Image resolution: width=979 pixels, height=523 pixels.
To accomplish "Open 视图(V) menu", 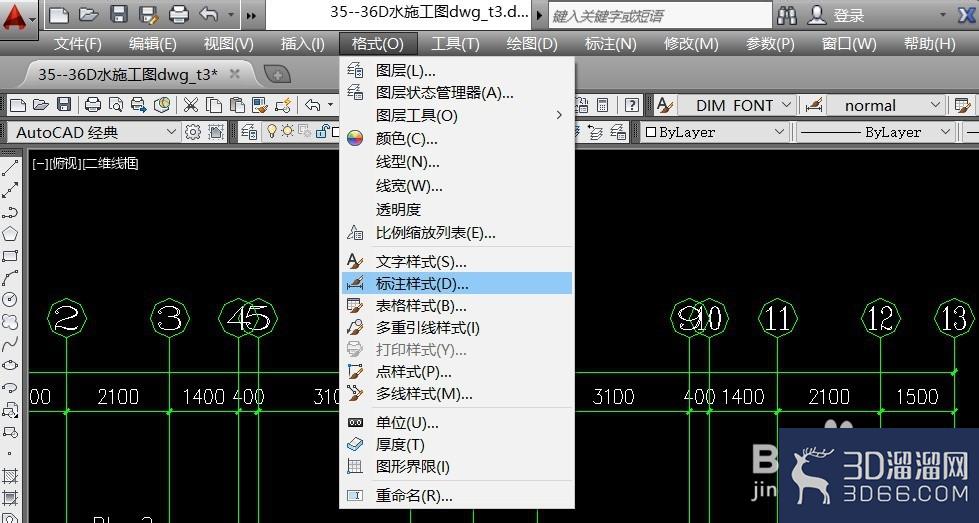I will click(x=229, y=44).
